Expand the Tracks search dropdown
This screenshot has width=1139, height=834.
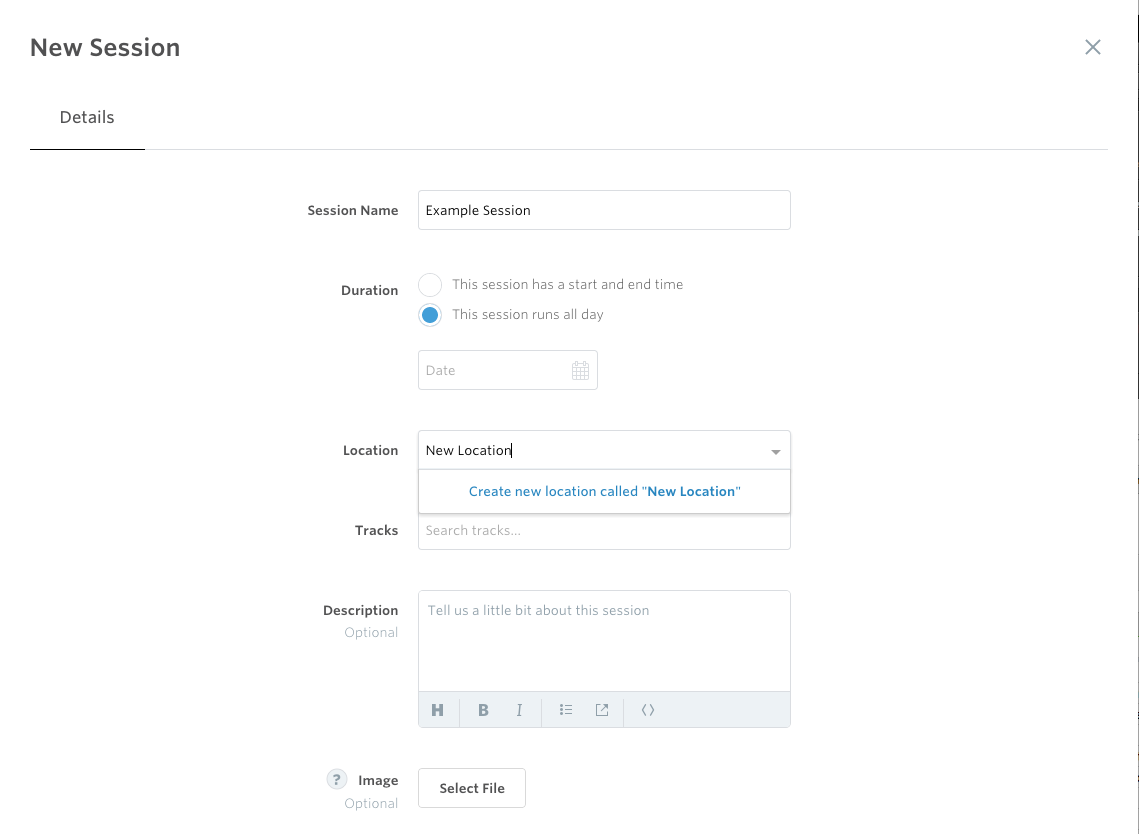pos(604,531)
